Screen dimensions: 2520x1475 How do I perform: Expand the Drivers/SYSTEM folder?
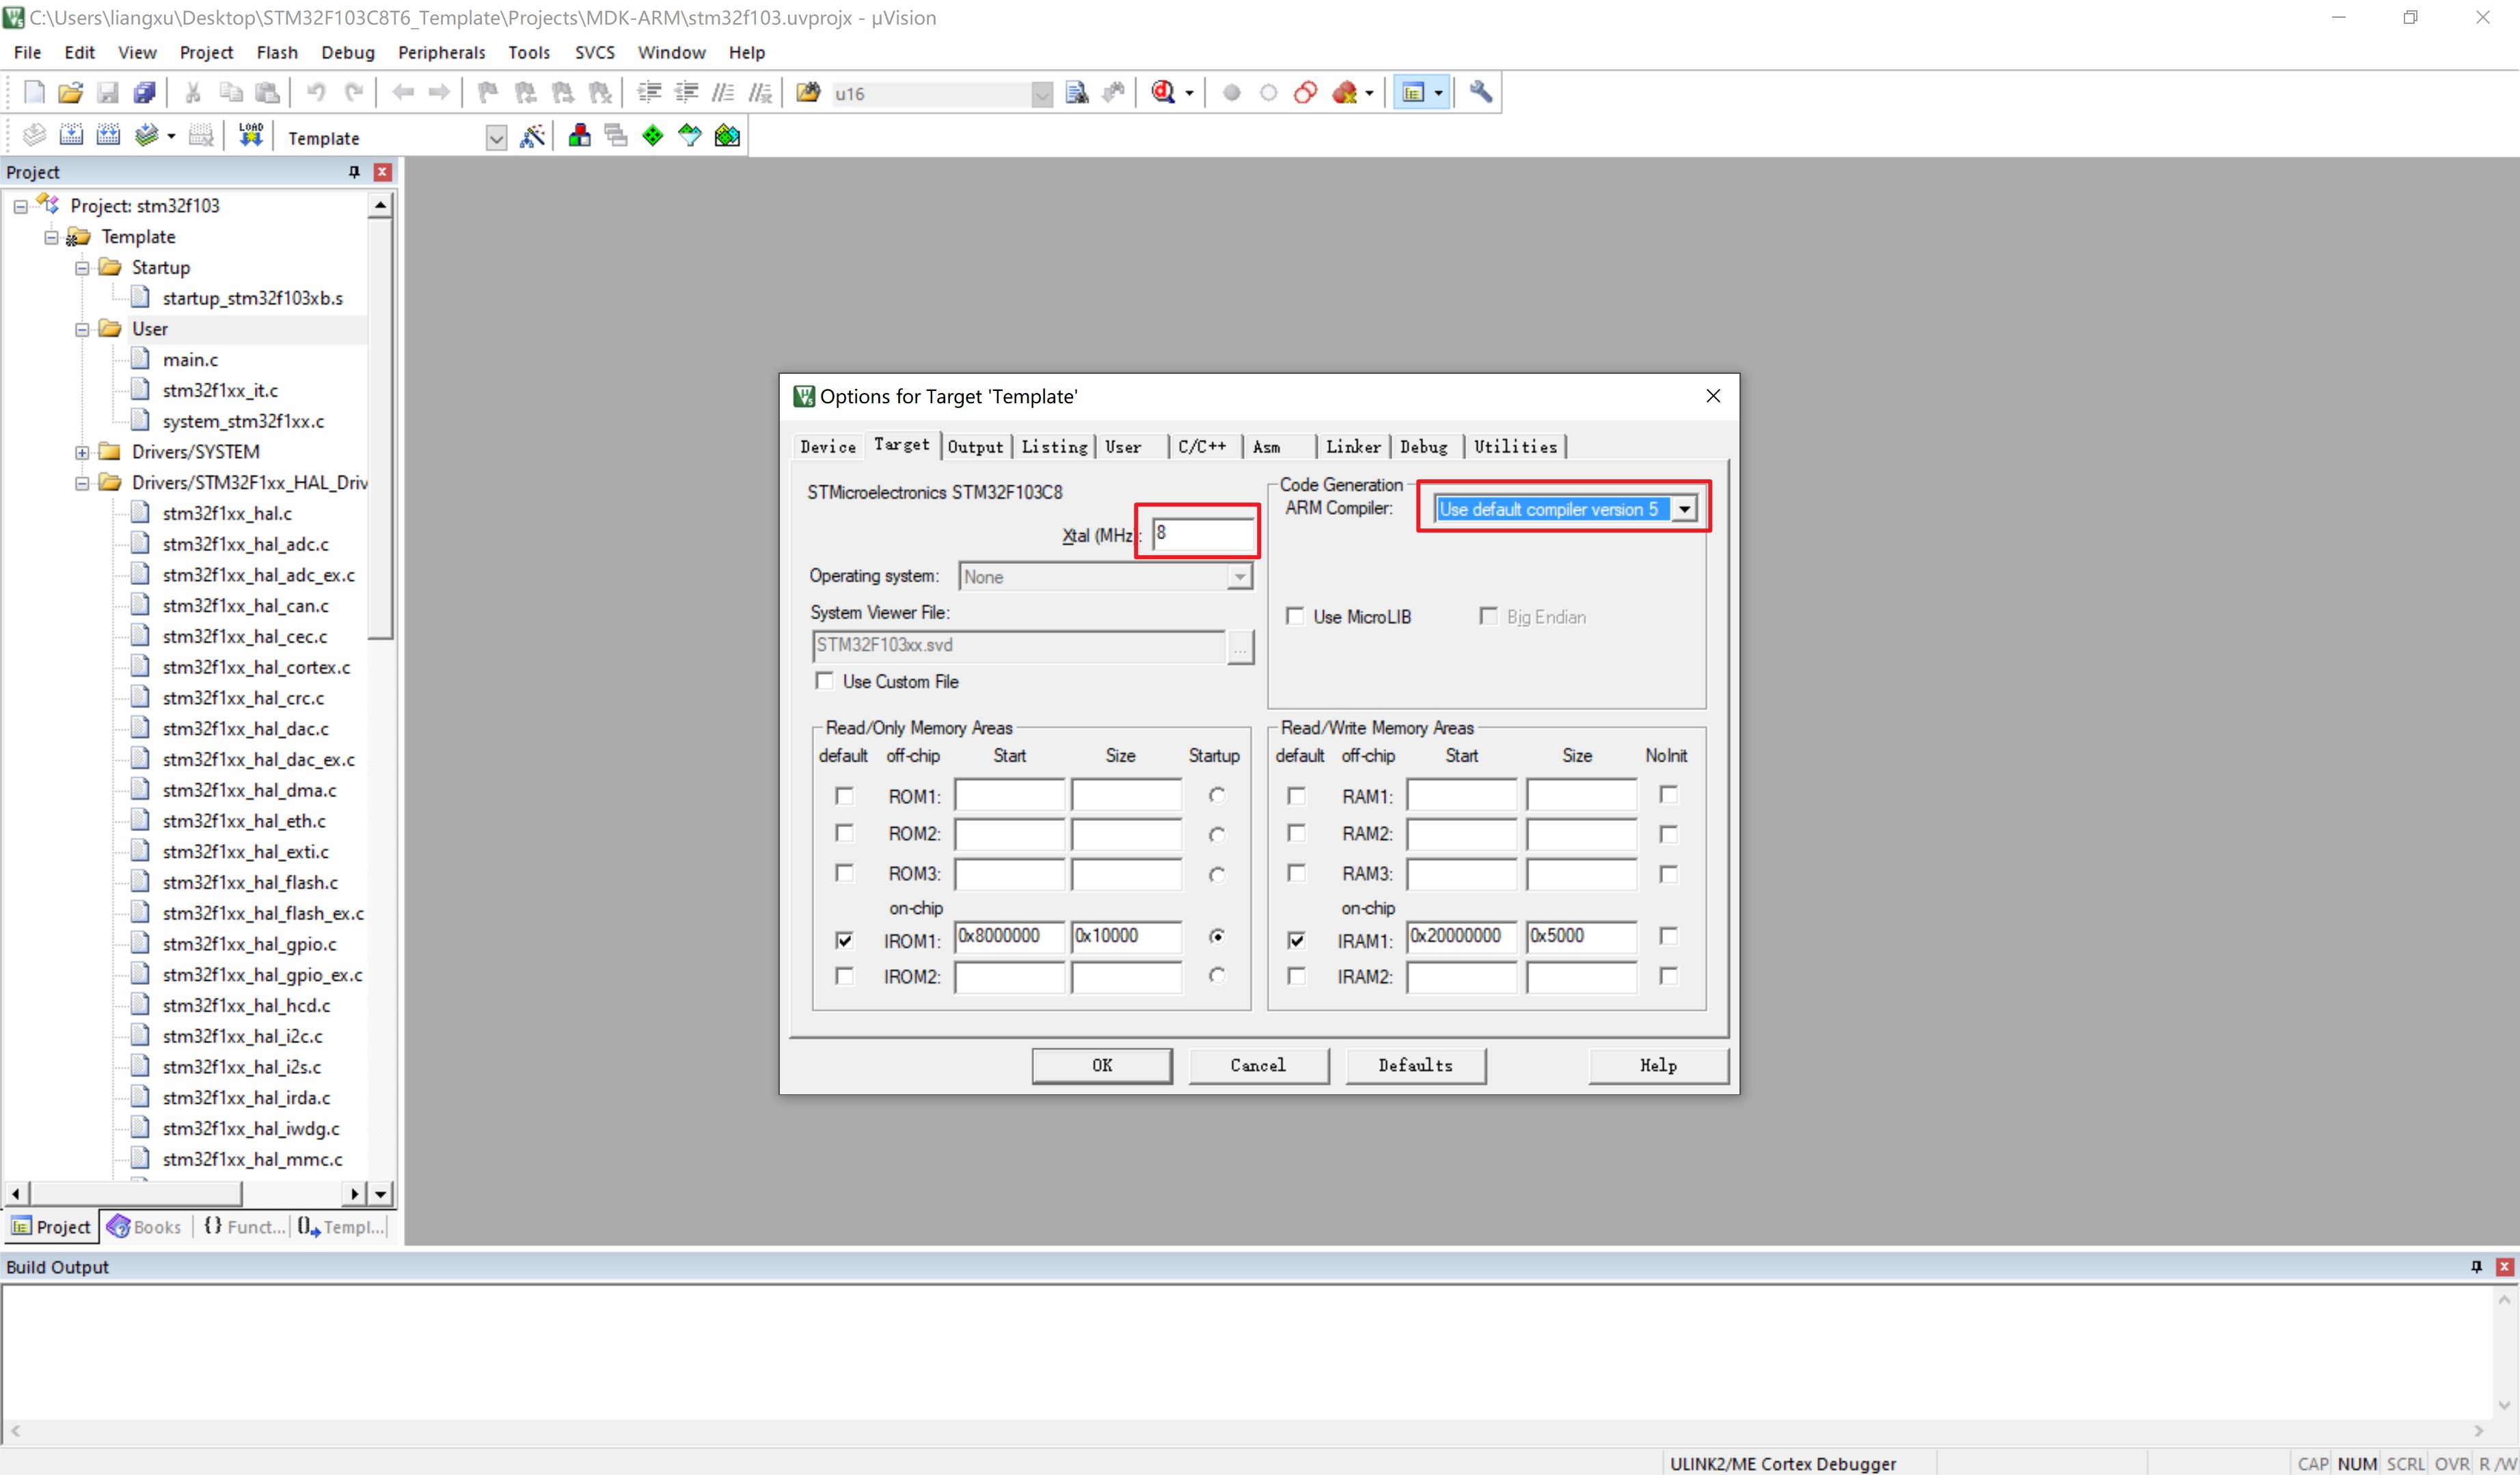[x=82, y=452]
